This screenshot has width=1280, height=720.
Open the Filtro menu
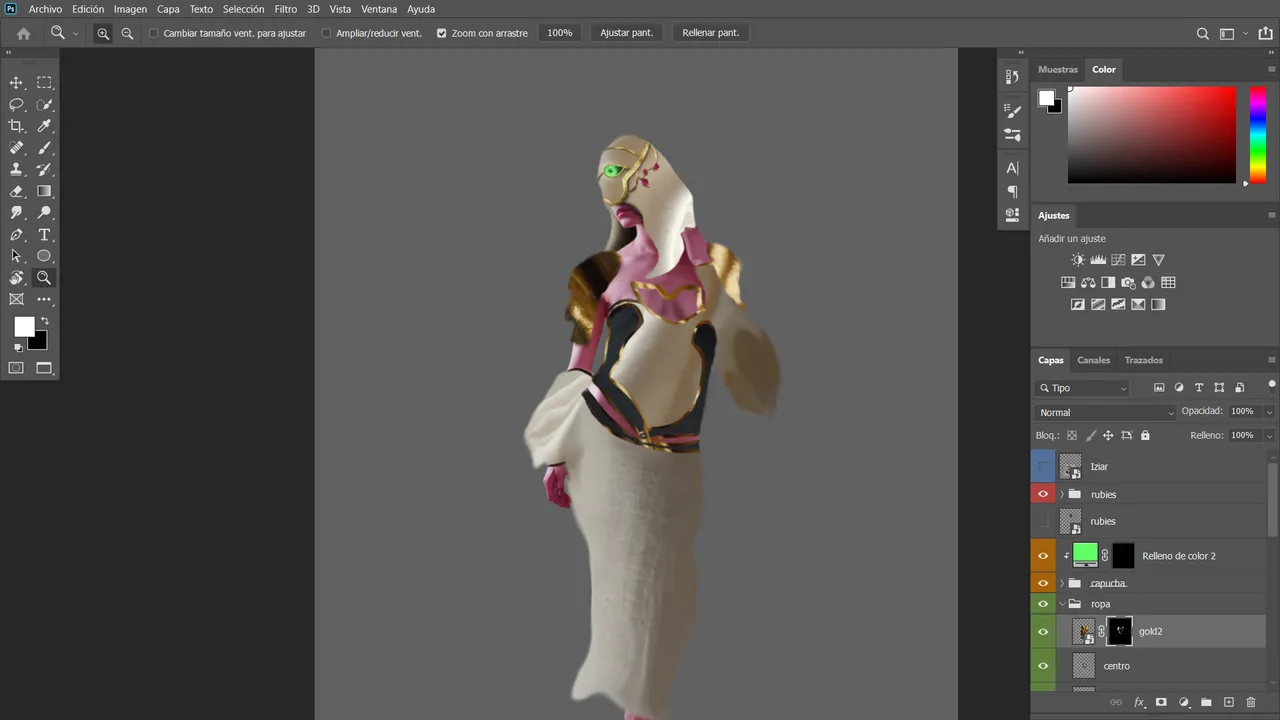[x=286, y=9]
